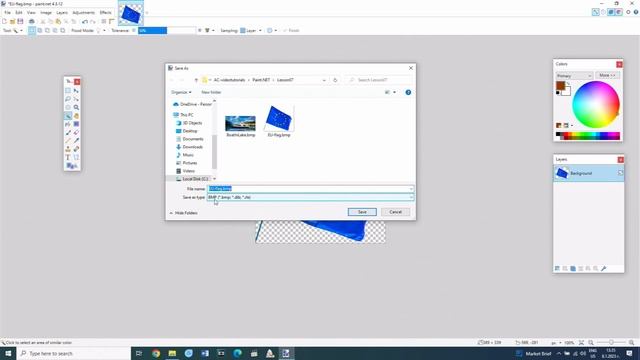Click the color wheel in Colors panel

tap(596, 104)
